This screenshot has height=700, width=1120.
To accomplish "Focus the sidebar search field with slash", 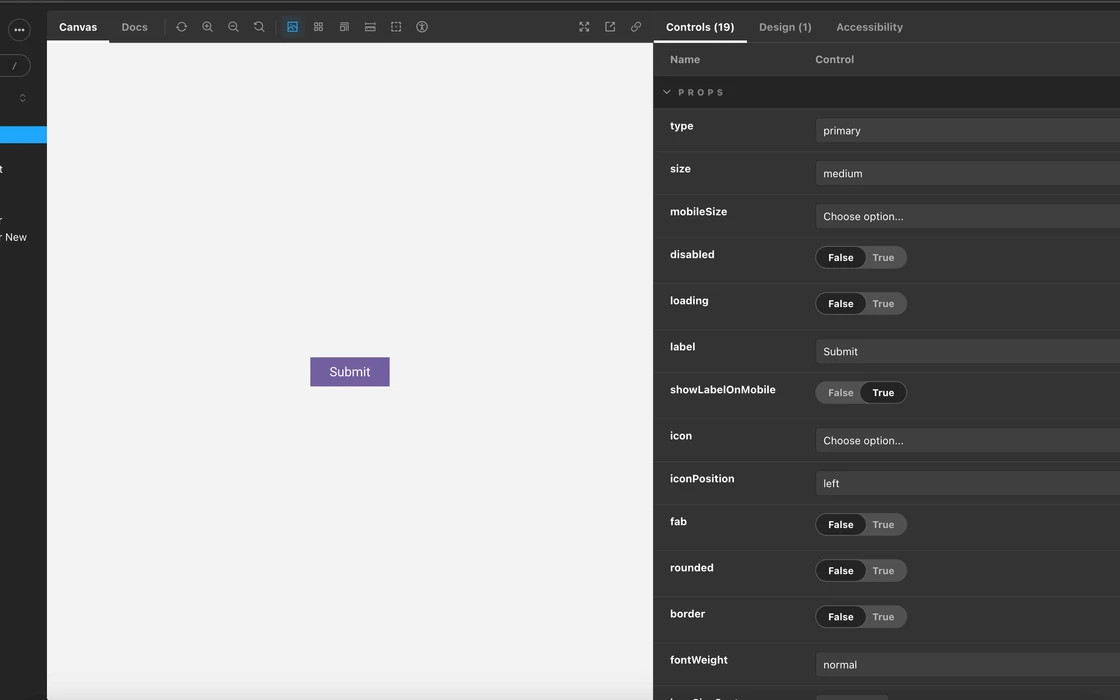I will point(14,66).
